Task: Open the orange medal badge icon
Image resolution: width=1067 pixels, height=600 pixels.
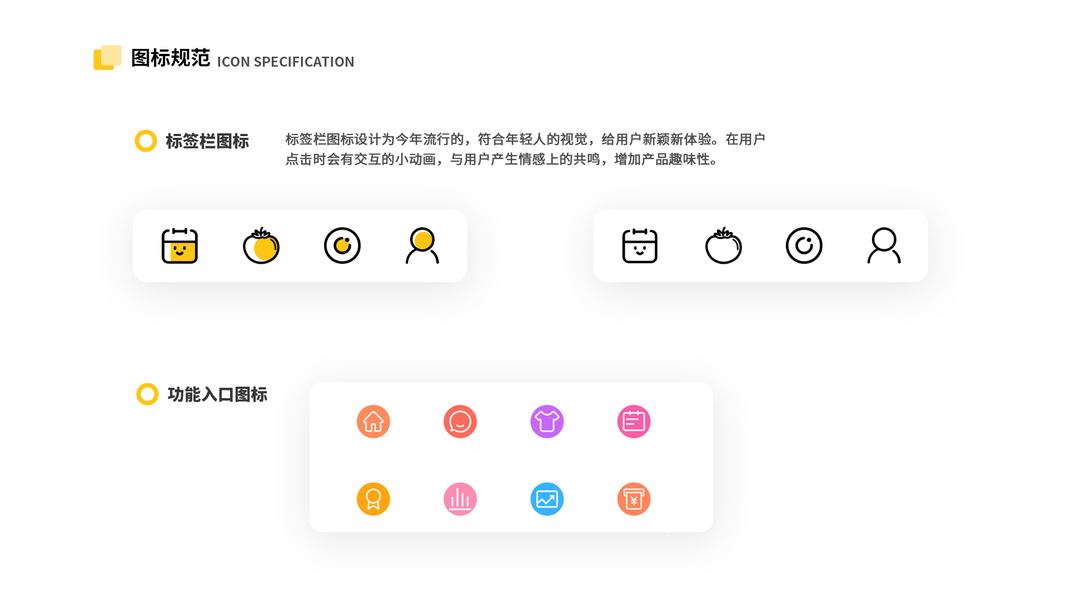Action: 374,499
